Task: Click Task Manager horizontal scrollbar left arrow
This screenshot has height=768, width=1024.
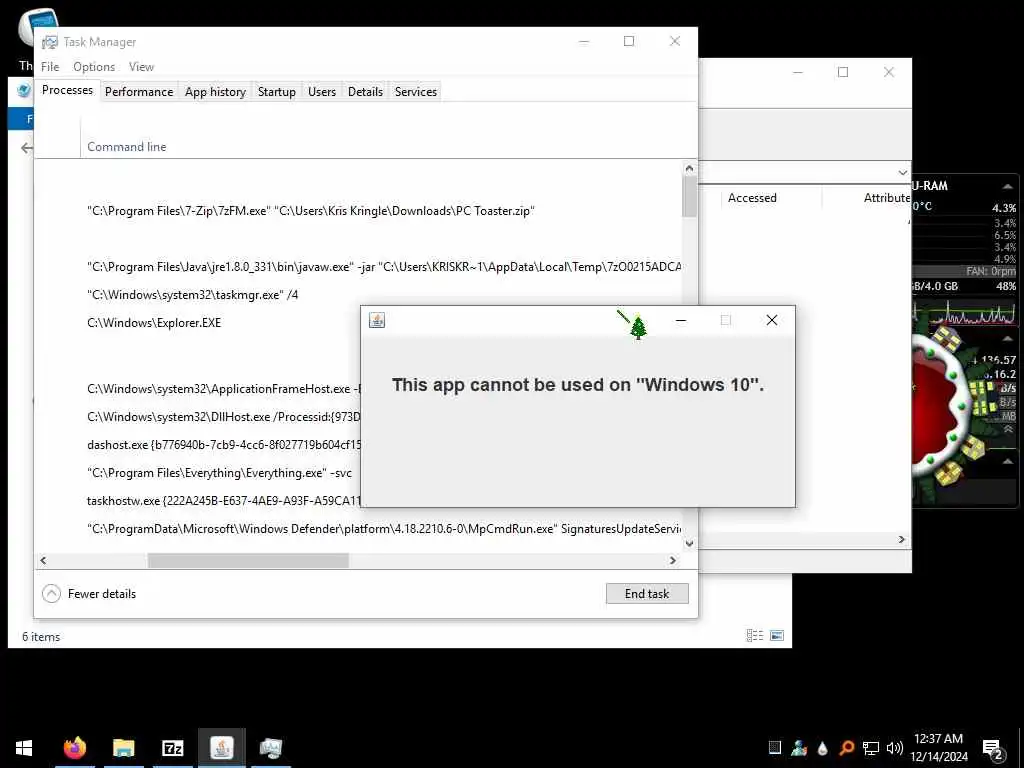Action: coord(43,560)
